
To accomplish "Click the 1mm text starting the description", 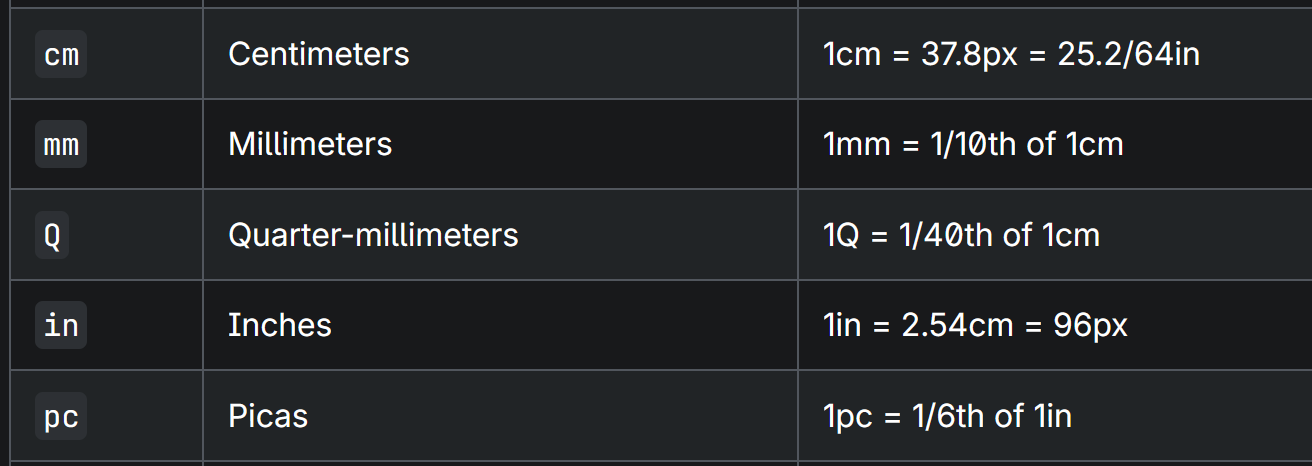I will pyautogui.click(x=856, y=145).
